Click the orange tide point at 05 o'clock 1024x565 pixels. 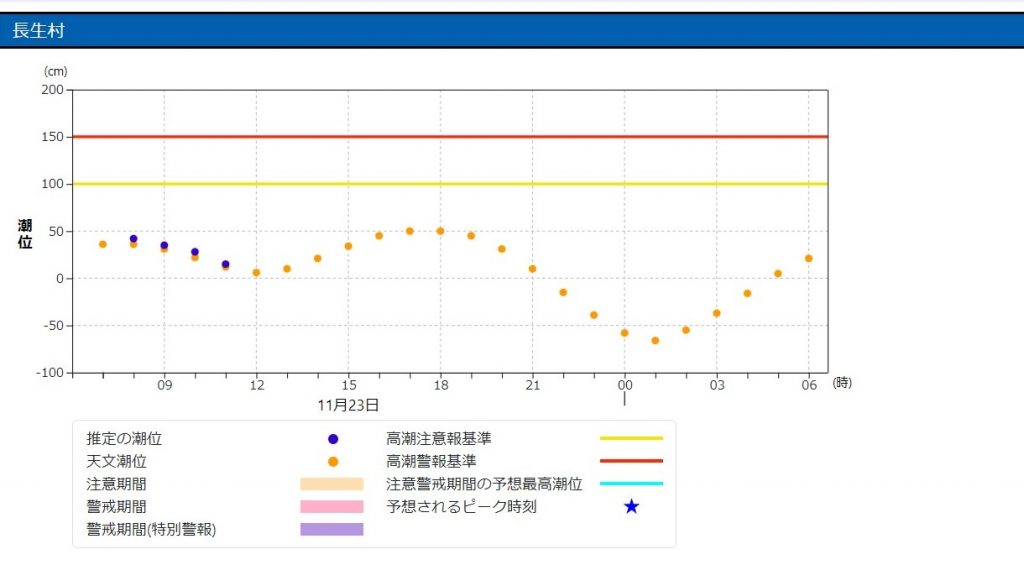pyautogui.click(x=778, y=274)
